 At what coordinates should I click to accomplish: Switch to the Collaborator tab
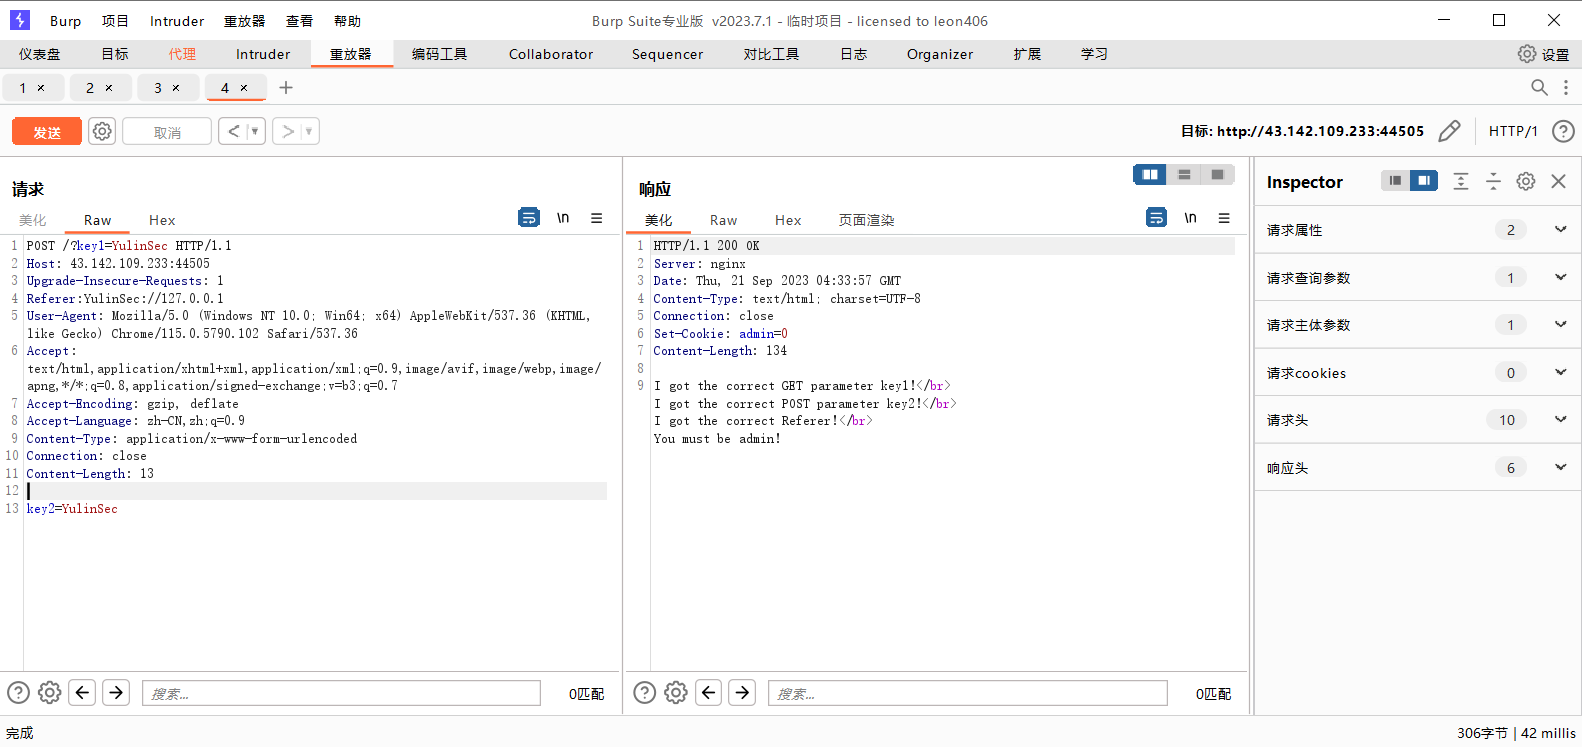pyautogui.click(x=551, y=54)
